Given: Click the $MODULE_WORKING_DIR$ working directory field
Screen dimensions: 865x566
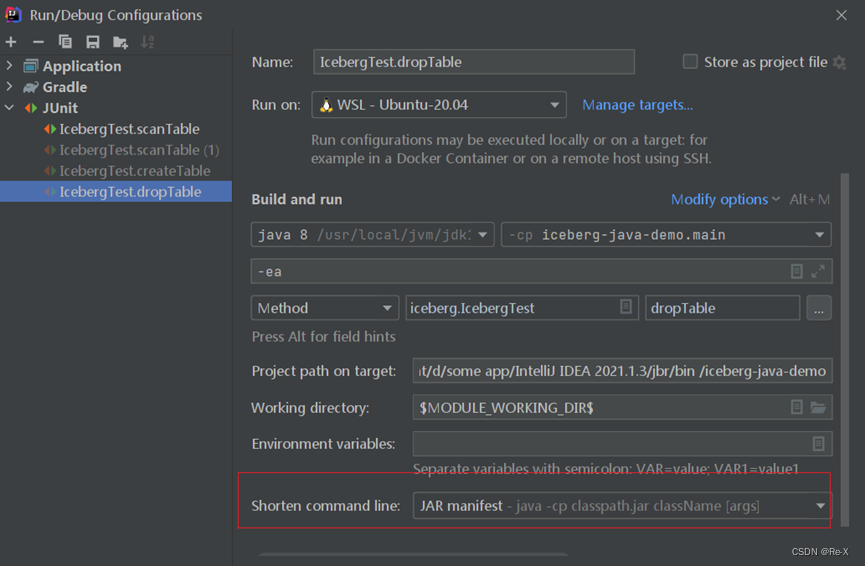Looking at the screenshot, I should (x=622, y=407).
